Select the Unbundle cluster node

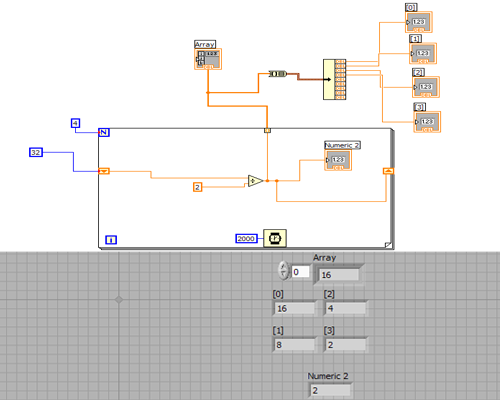[x=334, y=79]
